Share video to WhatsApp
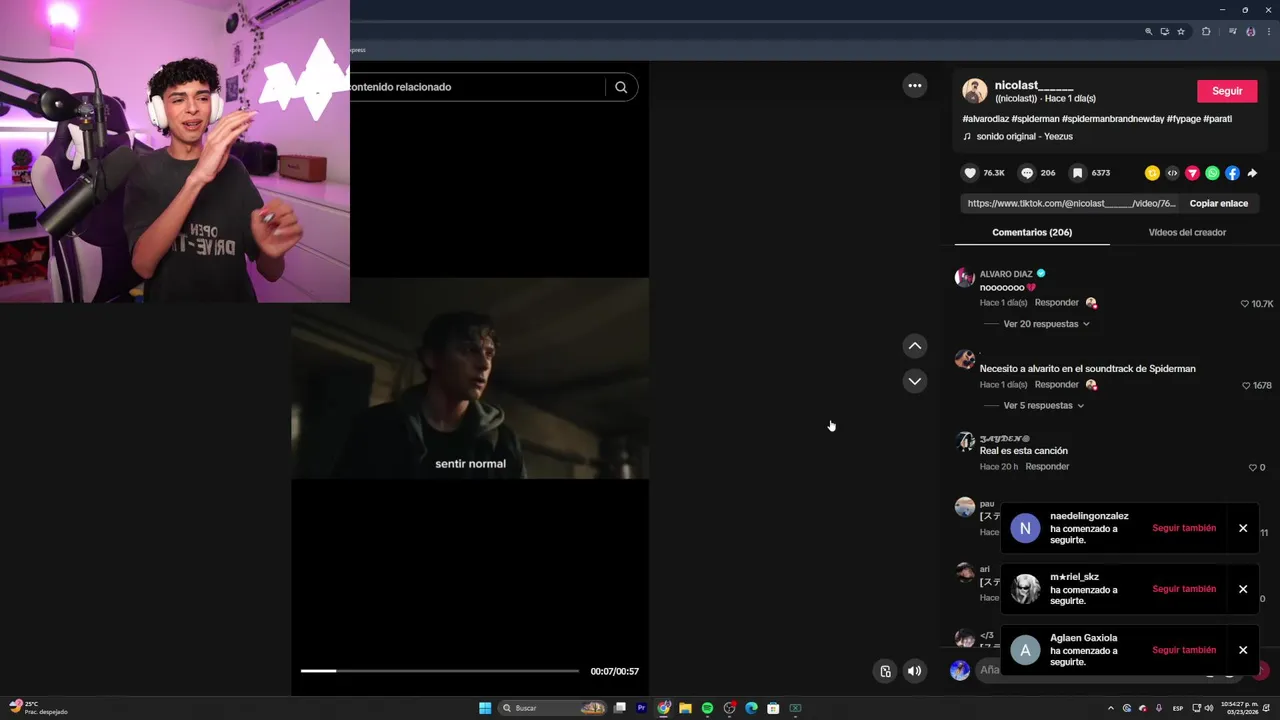Image resolution: width=1280 pixels, height=720 pixels. (1212, 173)
